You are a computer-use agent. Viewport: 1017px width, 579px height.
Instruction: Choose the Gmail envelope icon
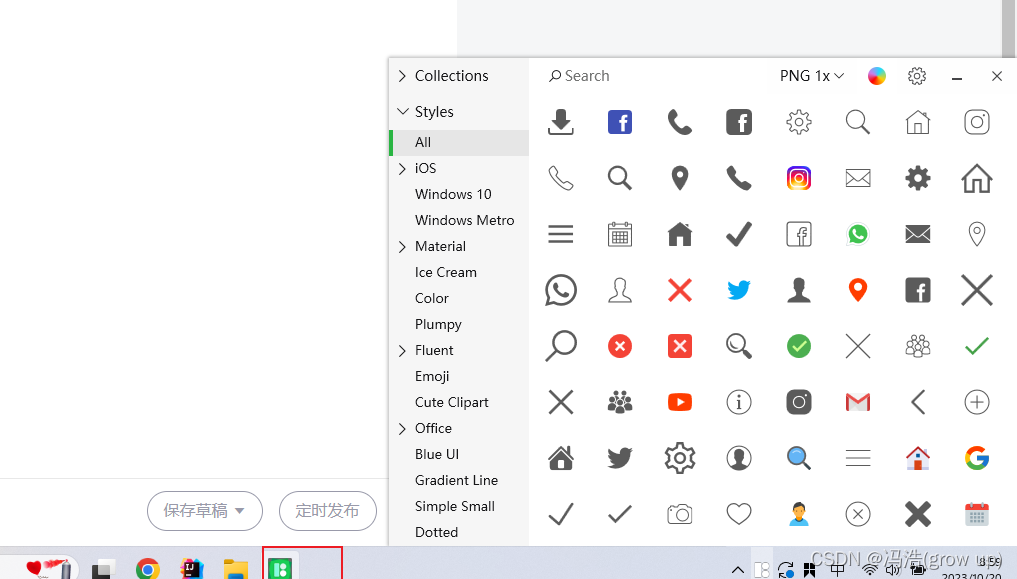point(857,402)
